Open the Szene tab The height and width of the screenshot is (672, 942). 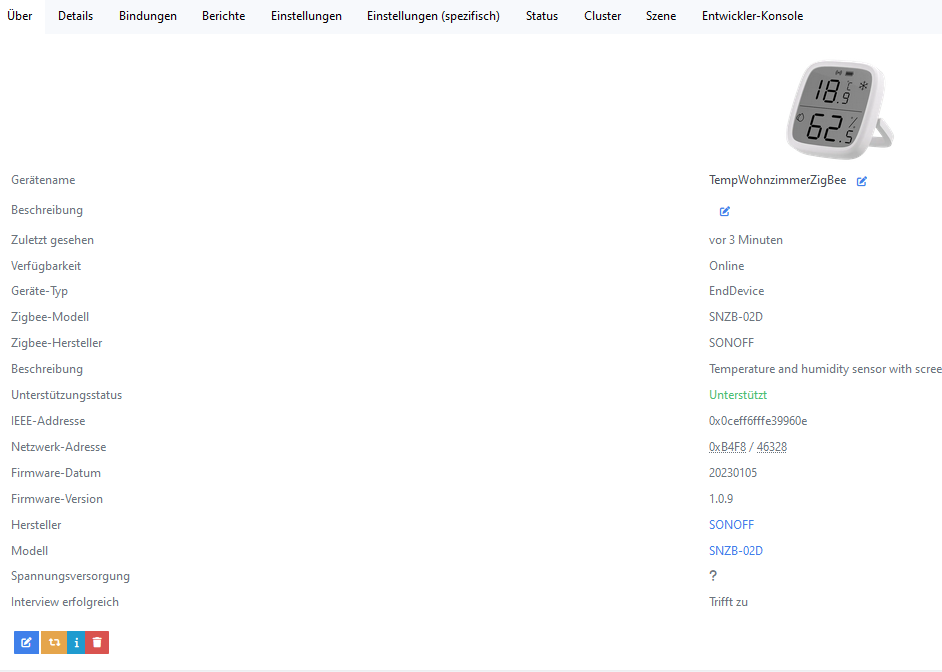click(x=661, y=16)
